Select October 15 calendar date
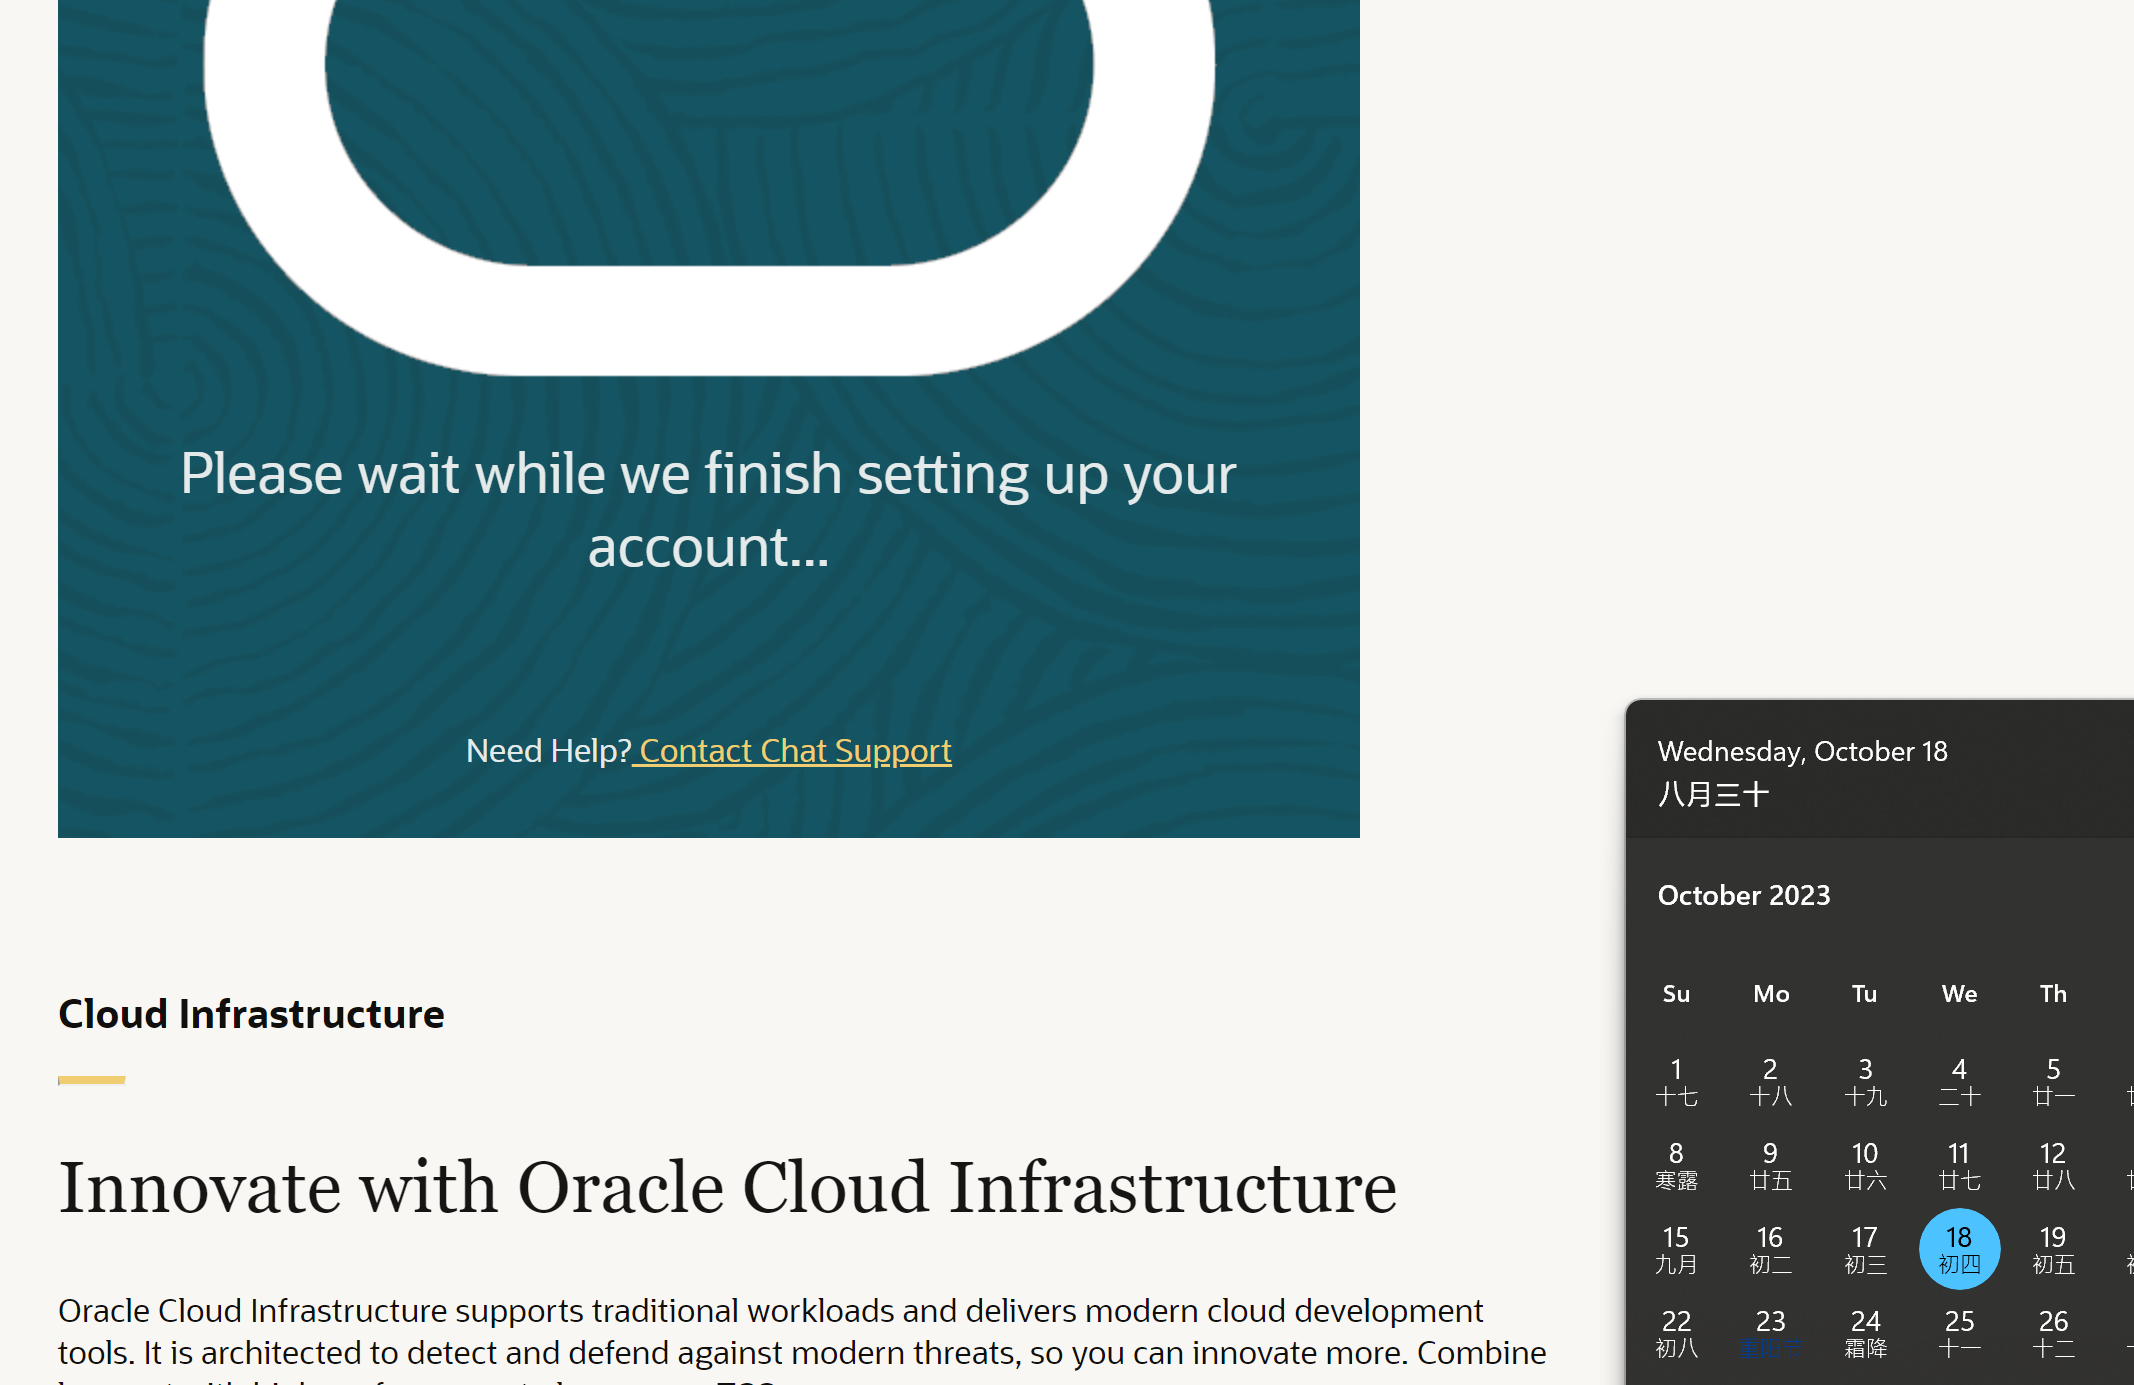2134x1385 pixels. point(1676,1249)
